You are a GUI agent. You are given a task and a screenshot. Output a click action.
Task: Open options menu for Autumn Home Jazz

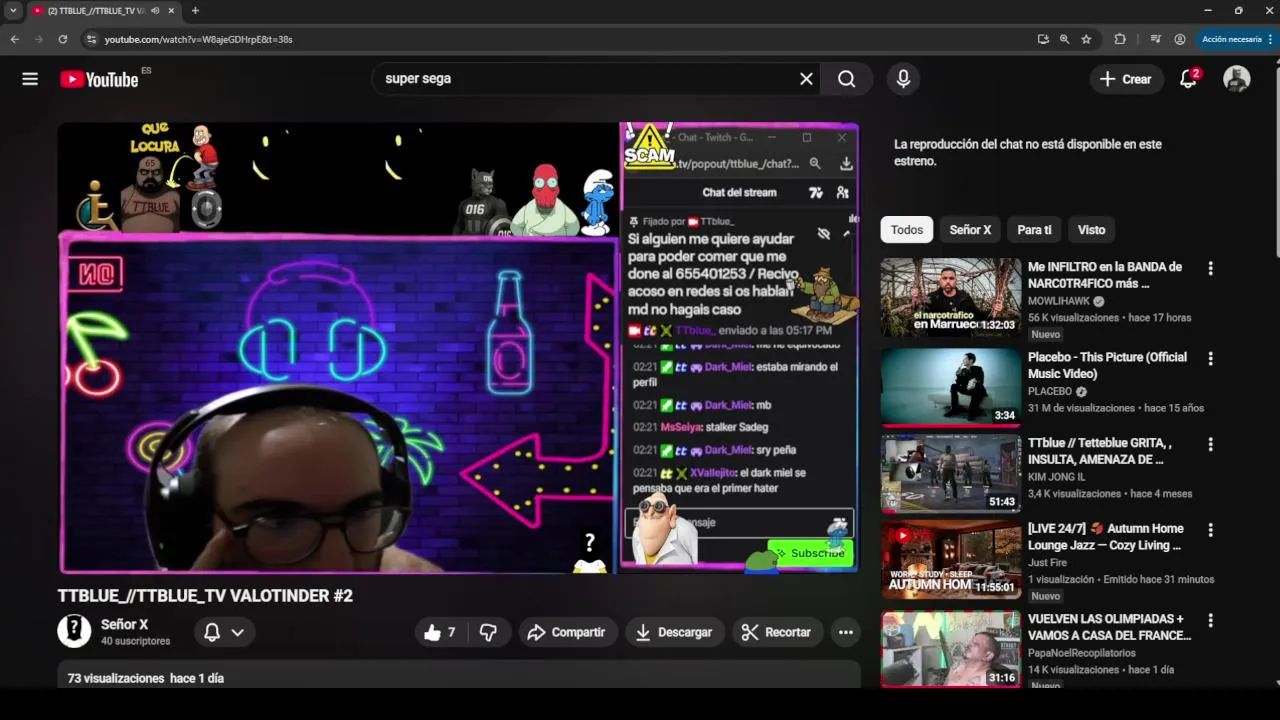tap(1210, 530)
